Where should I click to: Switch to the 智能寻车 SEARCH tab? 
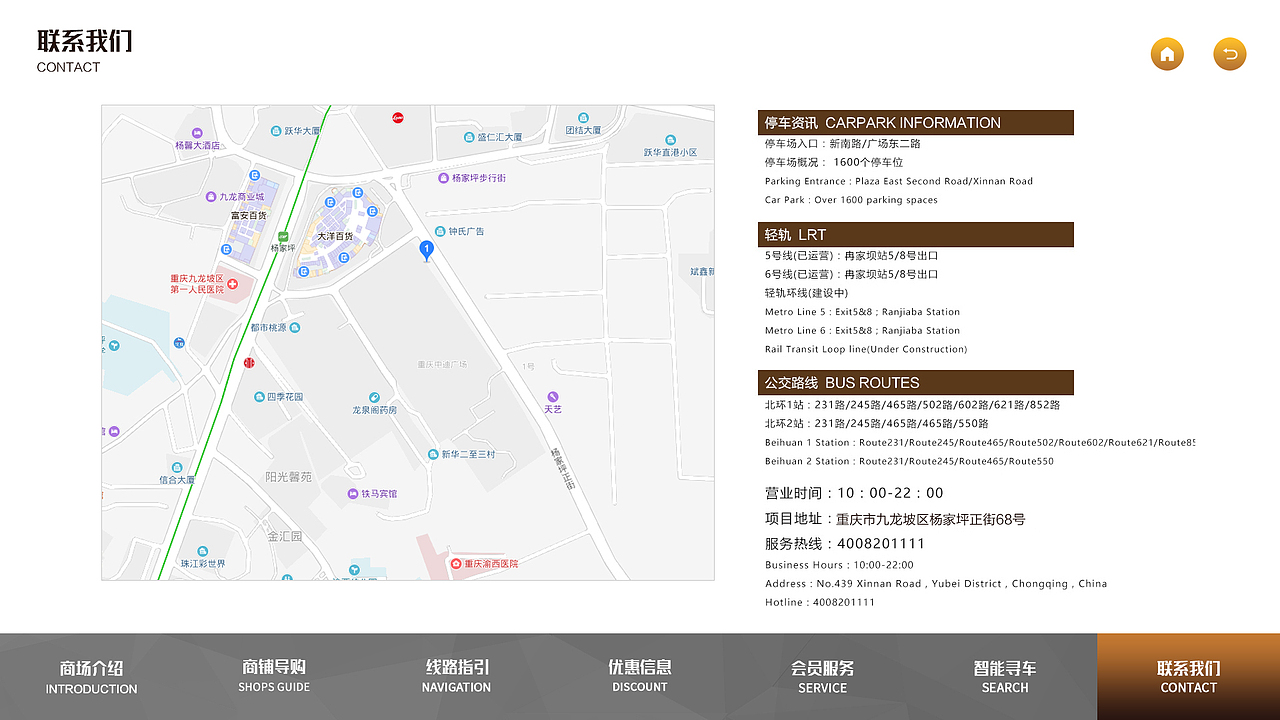point(1004,675)
